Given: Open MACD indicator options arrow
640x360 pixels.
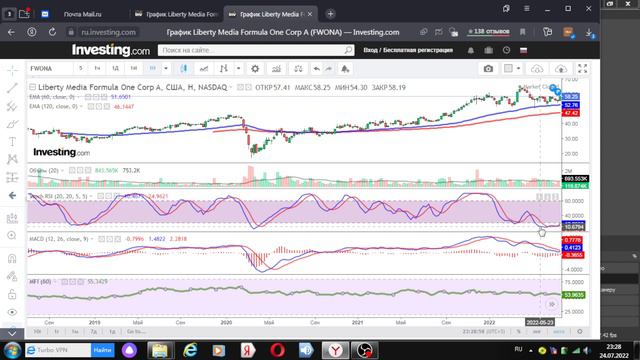Looking at the screenshot, I should (92, 239).
